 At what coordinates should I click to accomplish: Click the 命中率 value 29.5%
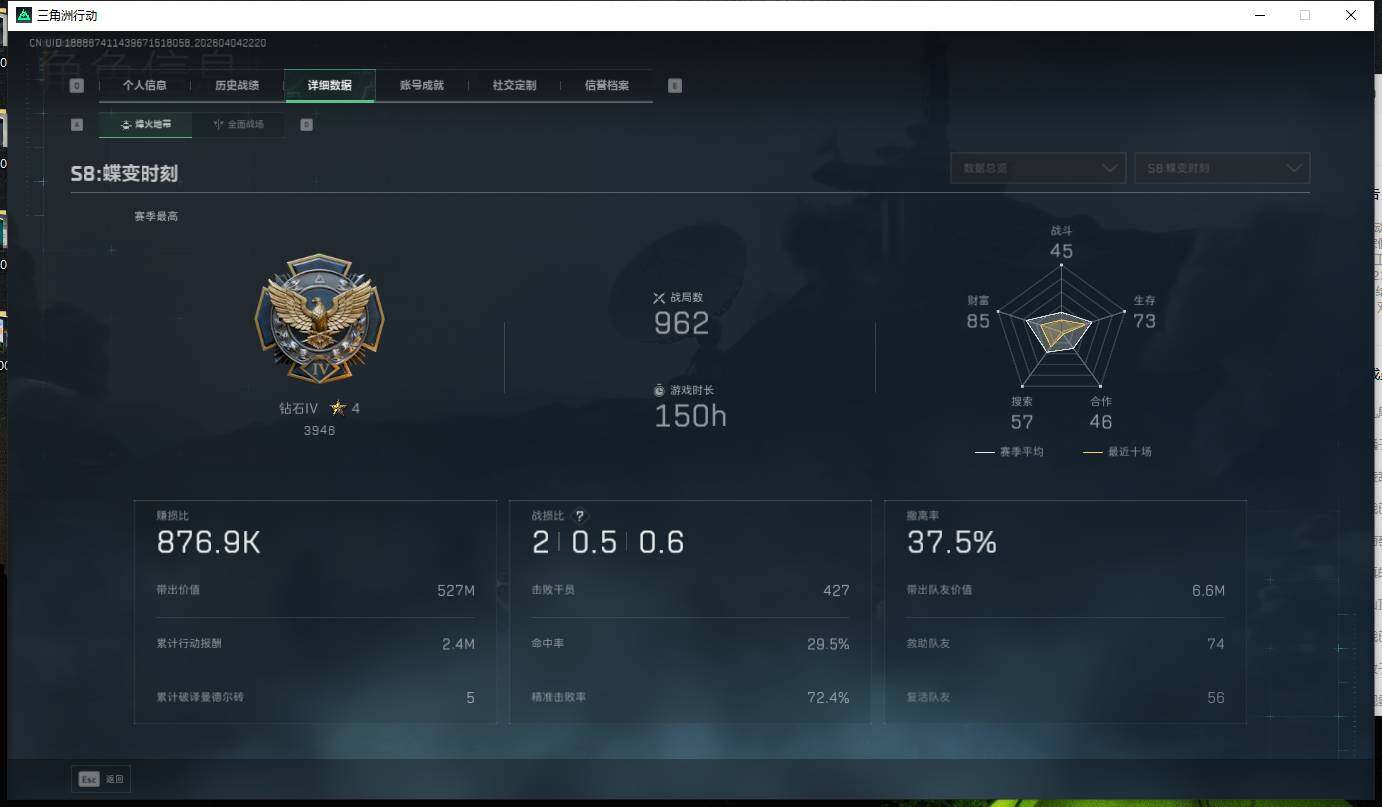828,644
